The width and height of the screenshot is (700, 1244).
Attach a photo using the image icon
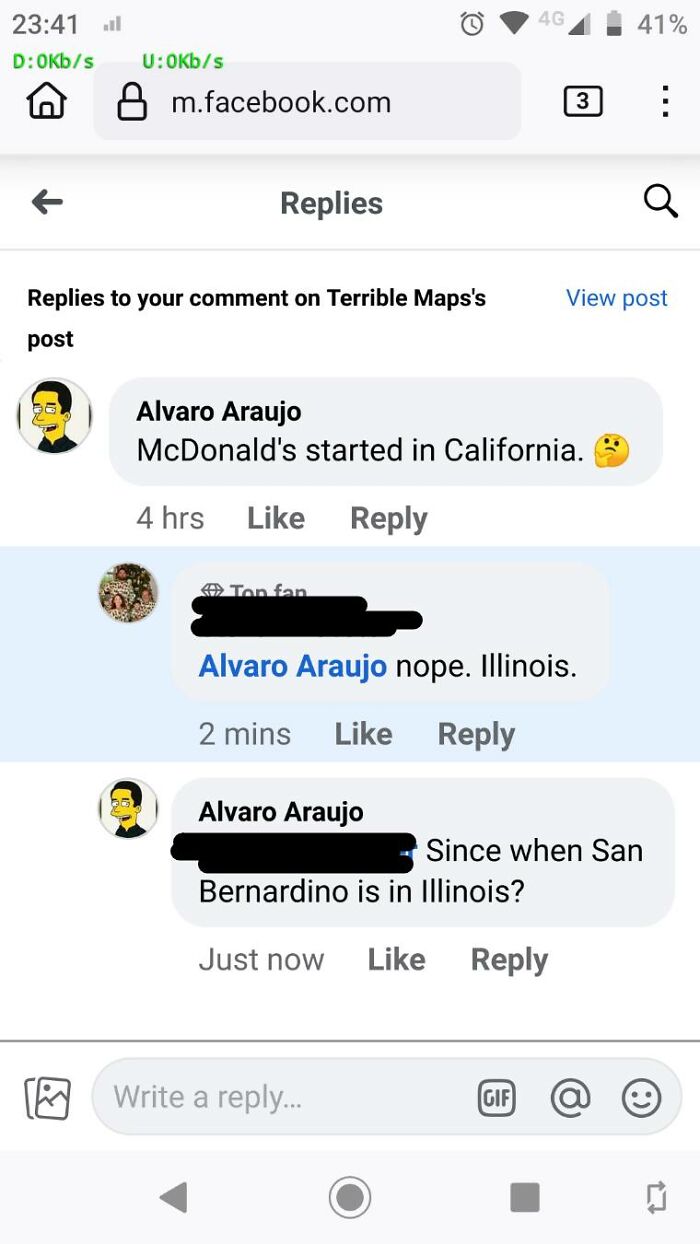[x=46, y=1096]
